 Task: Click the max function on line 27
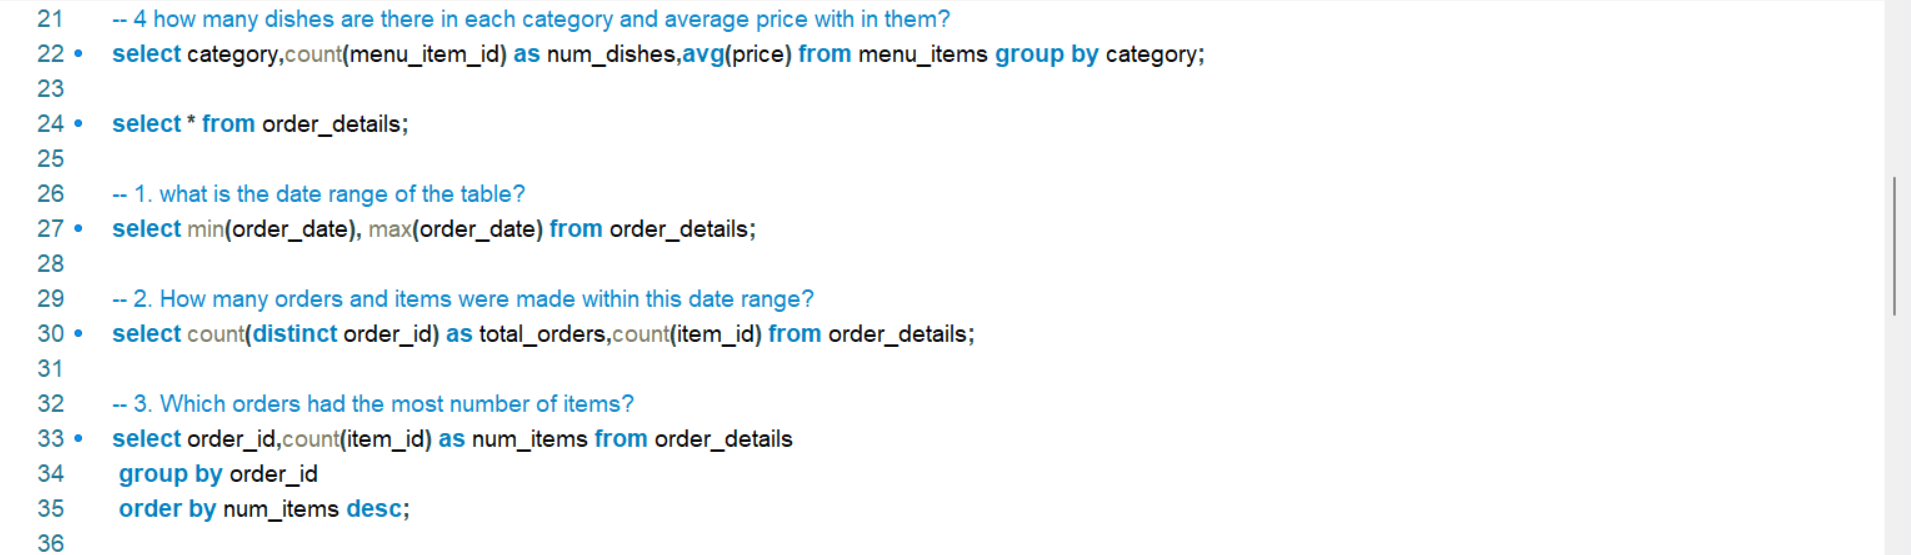tap(390, 229)
